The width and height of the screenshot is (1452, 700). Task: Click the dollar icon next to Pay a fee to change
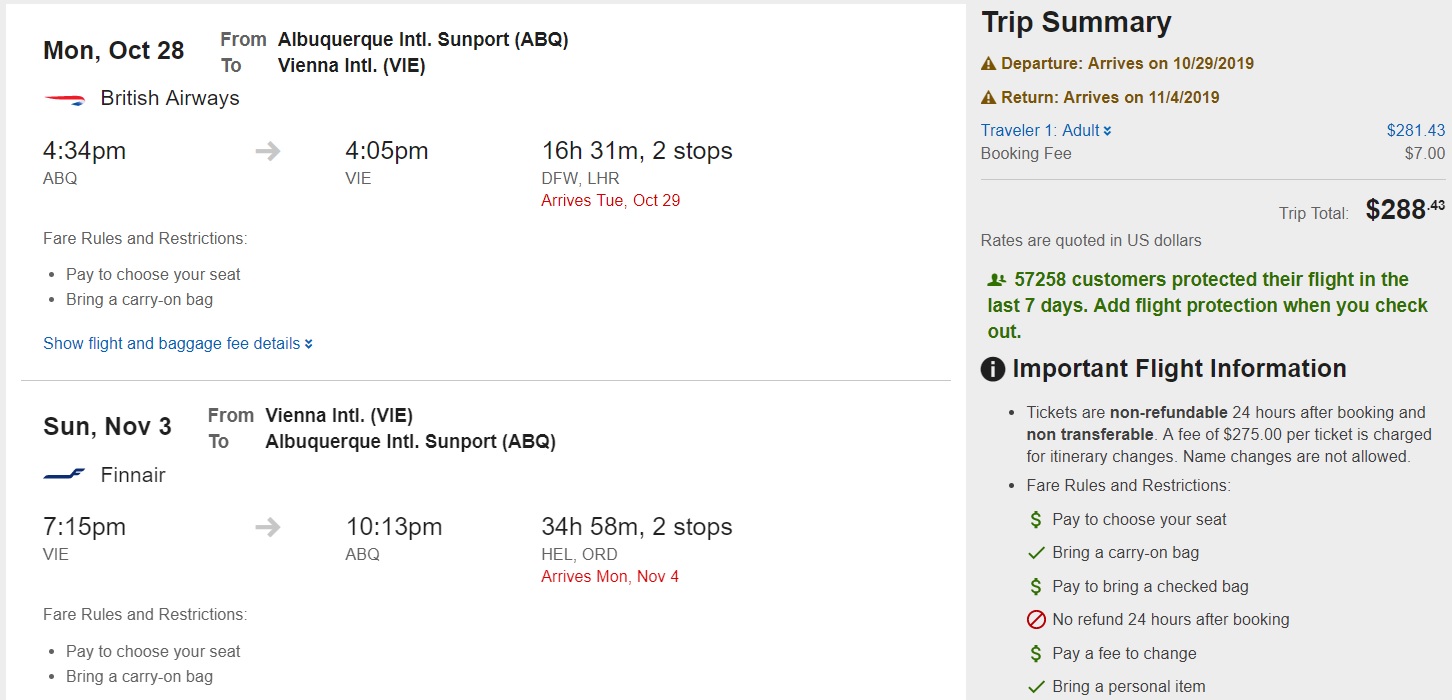coord(1036,654)
